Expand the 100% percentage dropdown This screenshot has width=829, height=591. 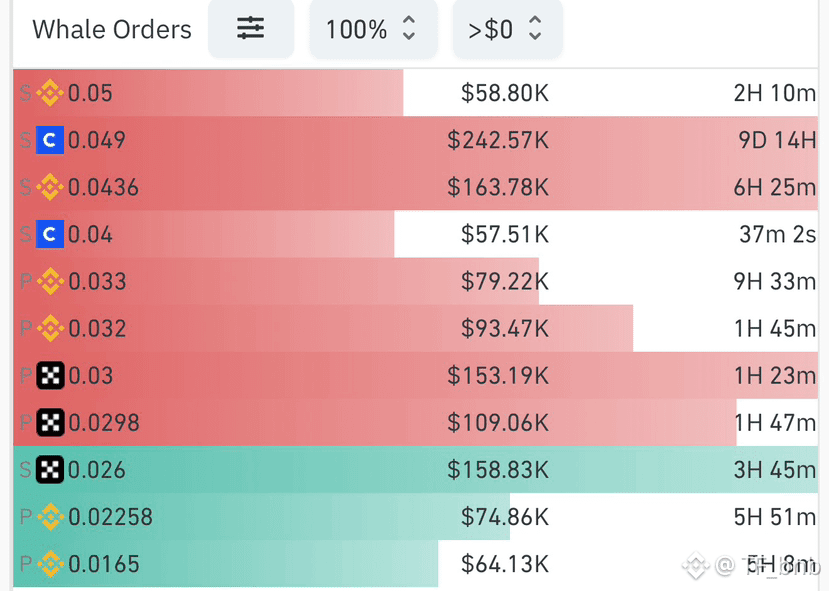tap(373, 29)
